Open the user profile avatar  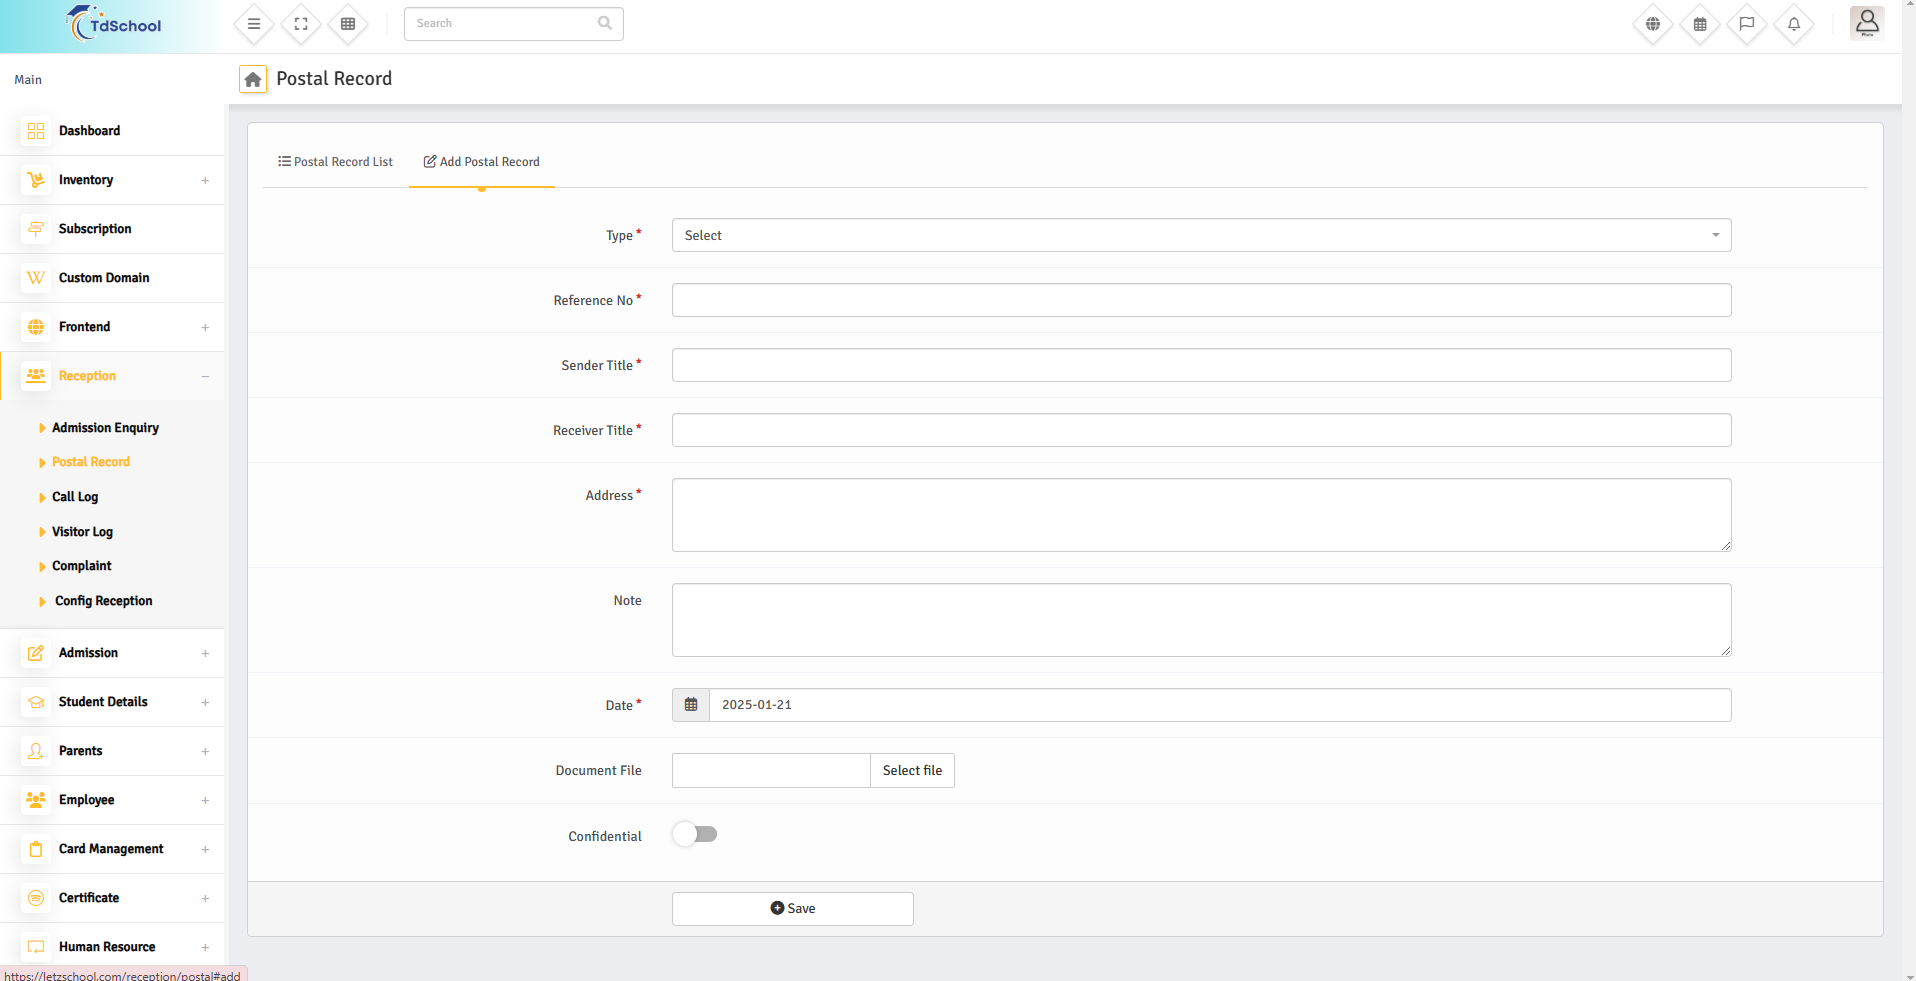pyautogui.click(x=1866, y=23)
